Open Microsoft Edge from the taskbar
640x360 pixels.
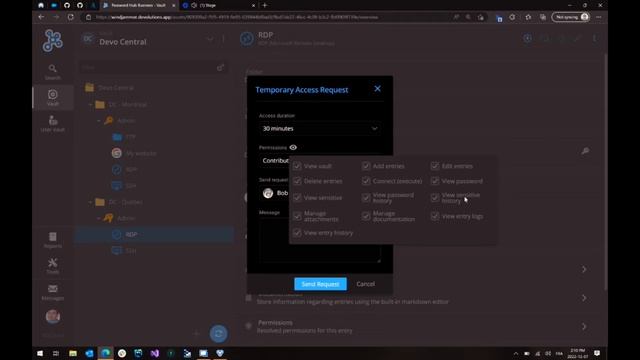(x=105, y=353)
